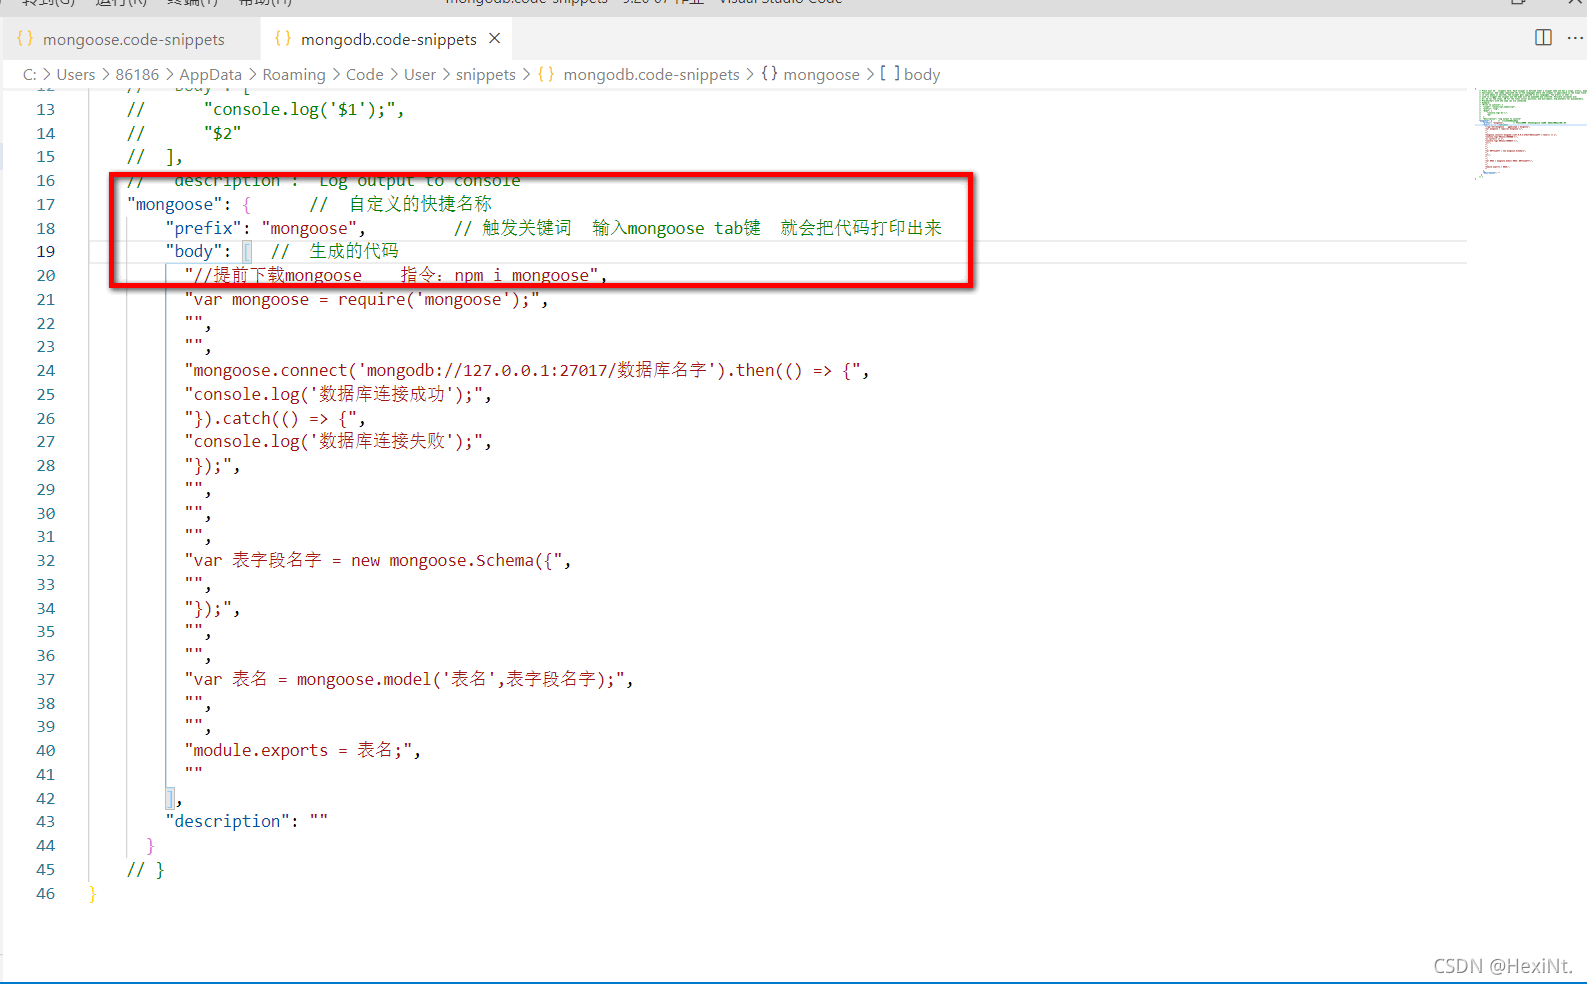The height and width of the screenshot is (984, 1587).
Task: Click the // } comment on line 45
Action: click(146, 870)
